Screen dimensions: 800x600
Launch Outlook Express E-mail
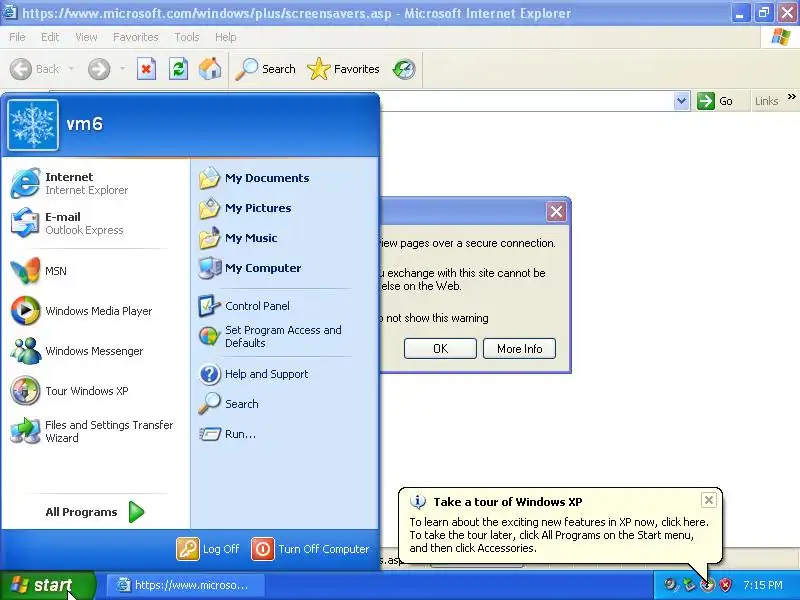(x=95, y=223)
